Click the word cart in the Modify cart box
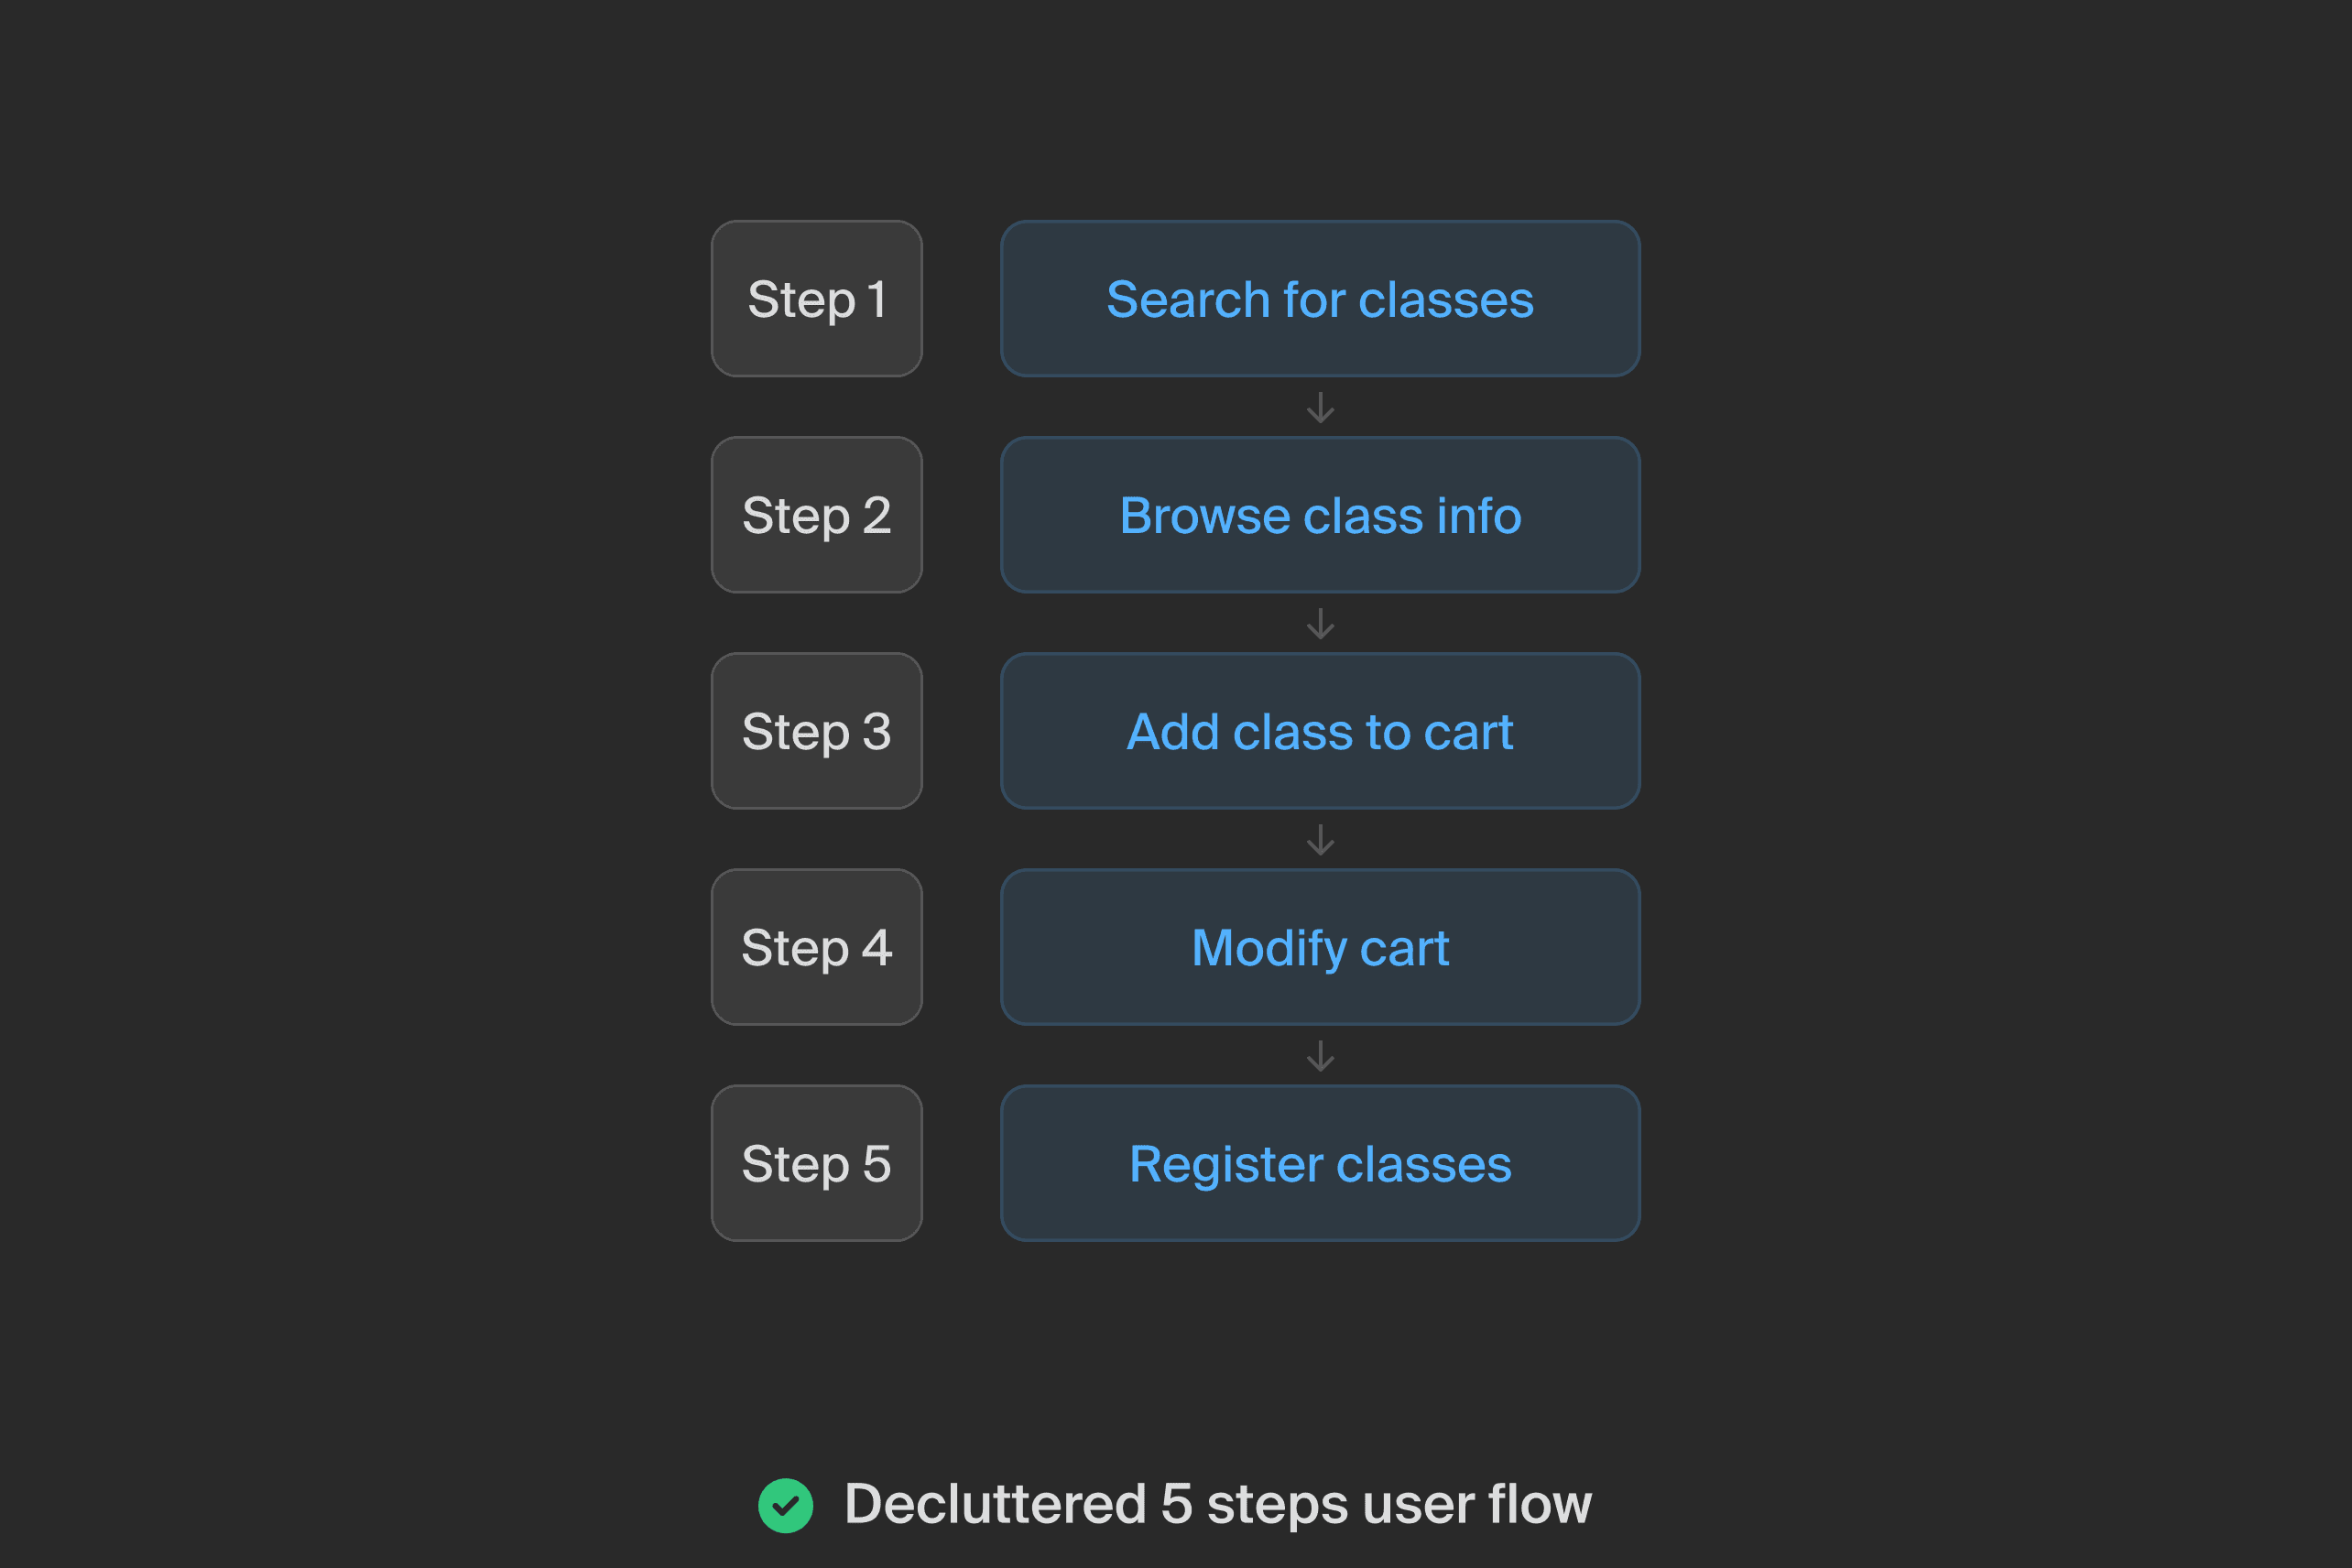2352x1568 pixels. point(1404,949)
